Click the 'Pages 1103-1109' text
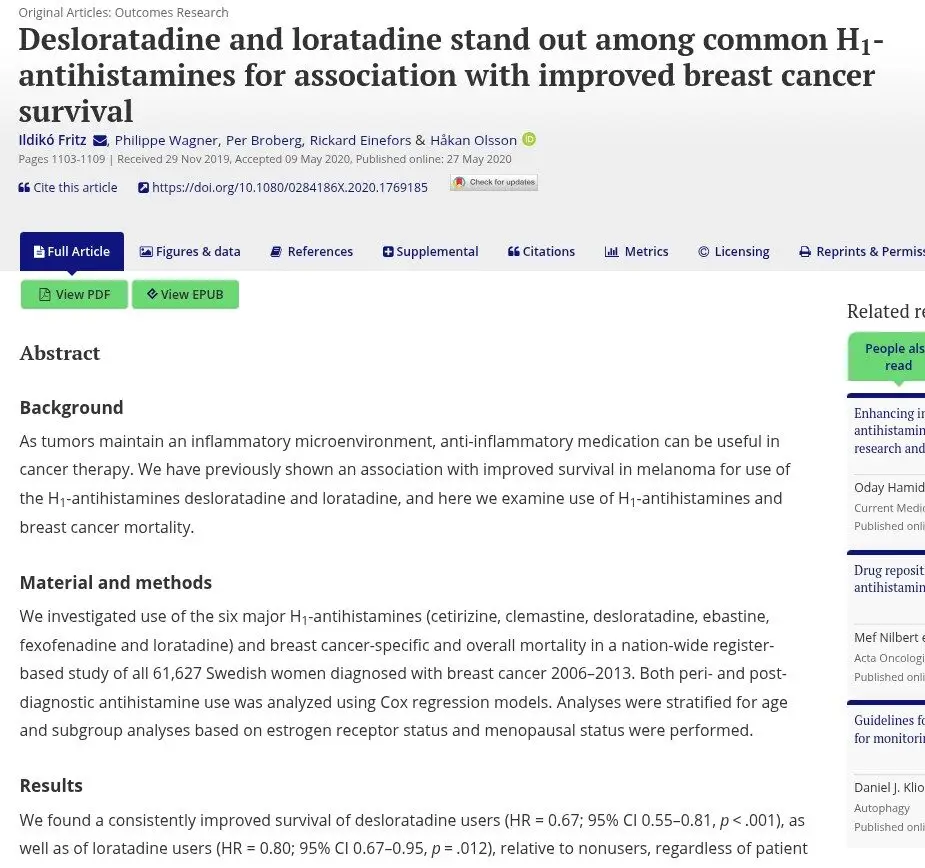 pyautogui.click(x=61, y=159)
